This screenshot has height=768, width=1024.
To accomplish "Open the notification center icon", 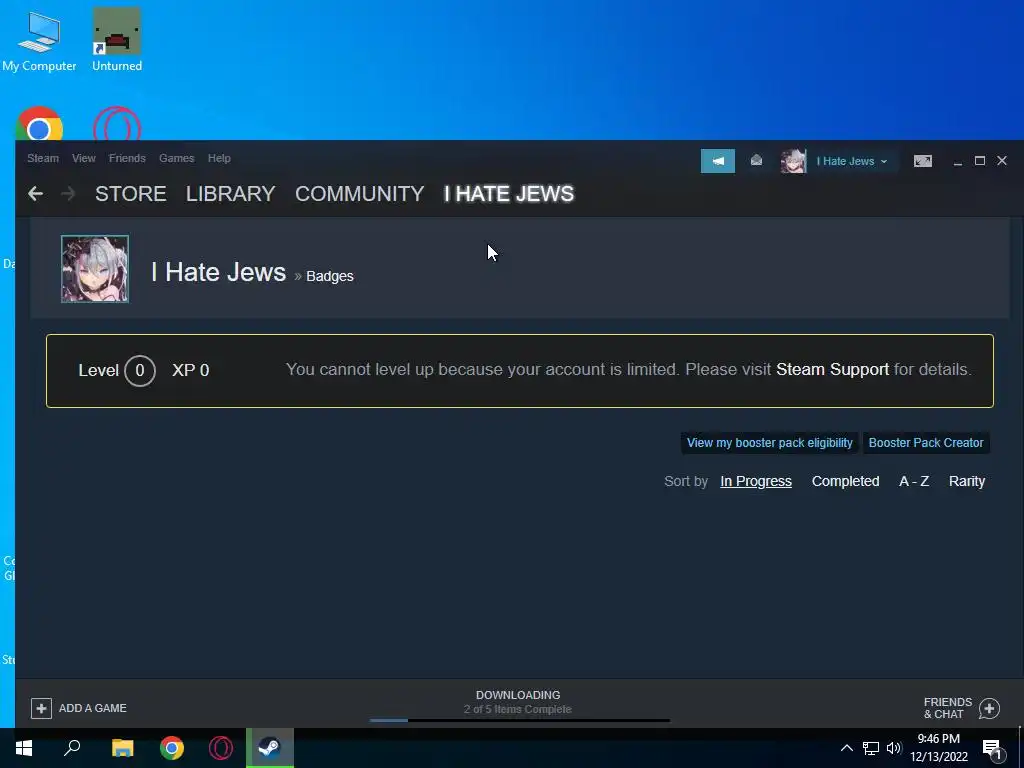I will tap(993, 749).
